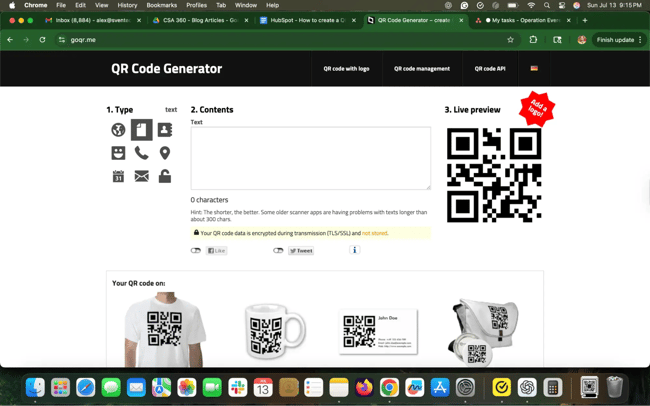Screen dimensions: 650x406
Task: Enable the Tweet toggle switch
Action: [x=278, y=250]
